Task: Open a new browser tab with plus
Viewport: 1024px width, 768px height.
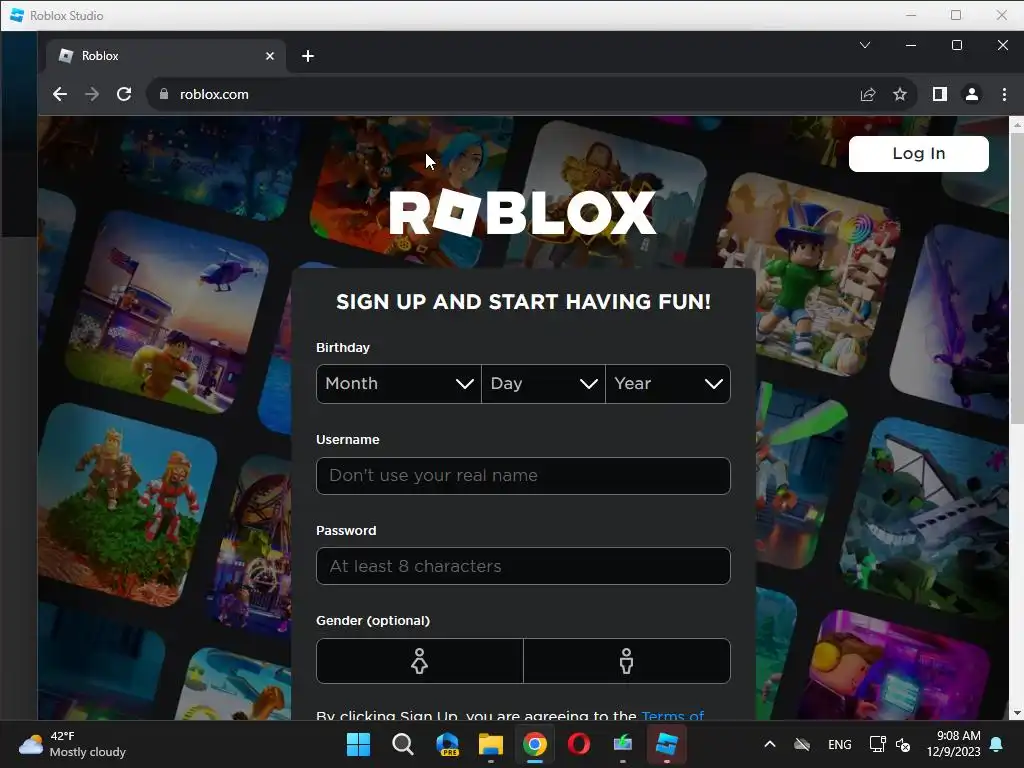Action: 308,56
